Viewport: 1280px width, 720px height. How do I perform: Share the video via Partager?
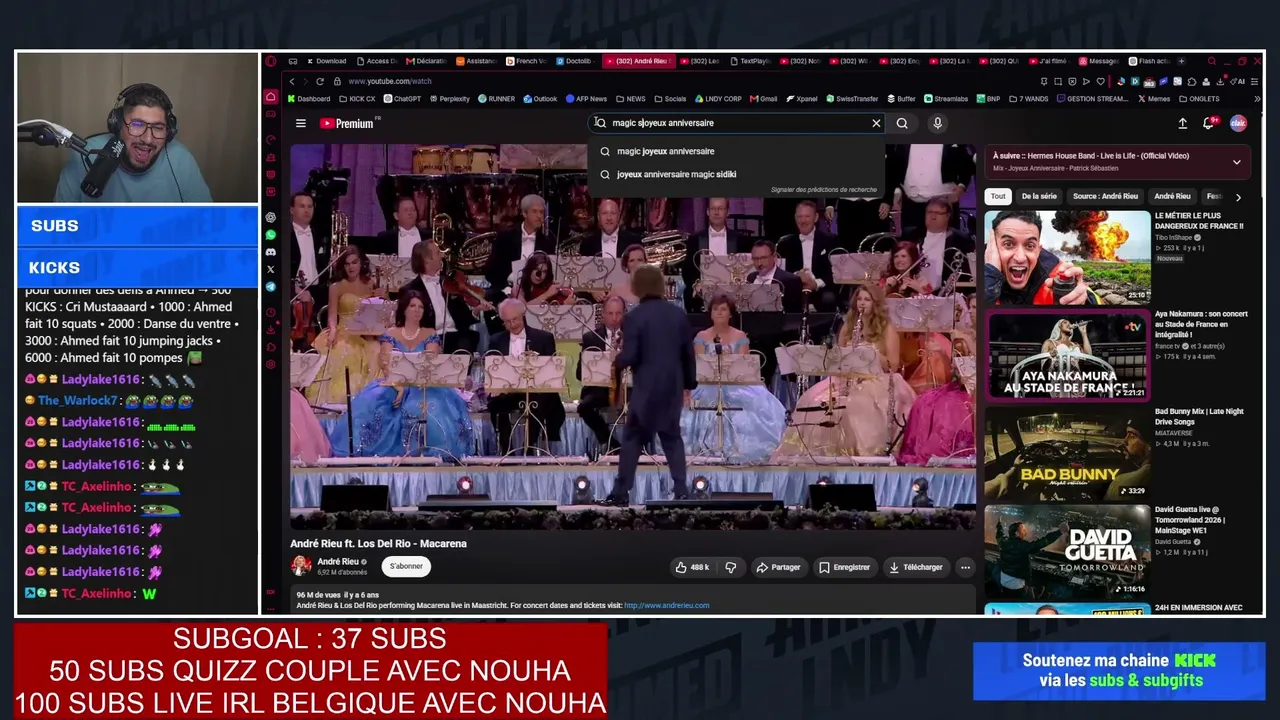point(779,567)
